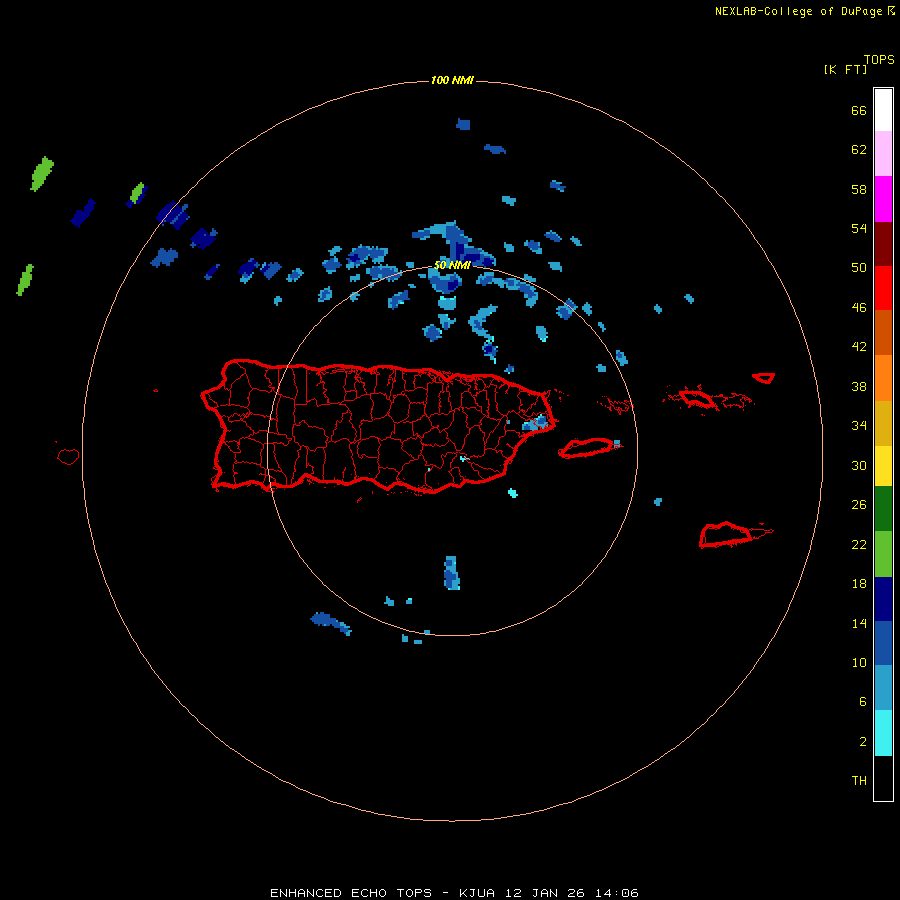Click the light pink swatch between 62 and 58
900x900 pixels.
click(883, 154)
